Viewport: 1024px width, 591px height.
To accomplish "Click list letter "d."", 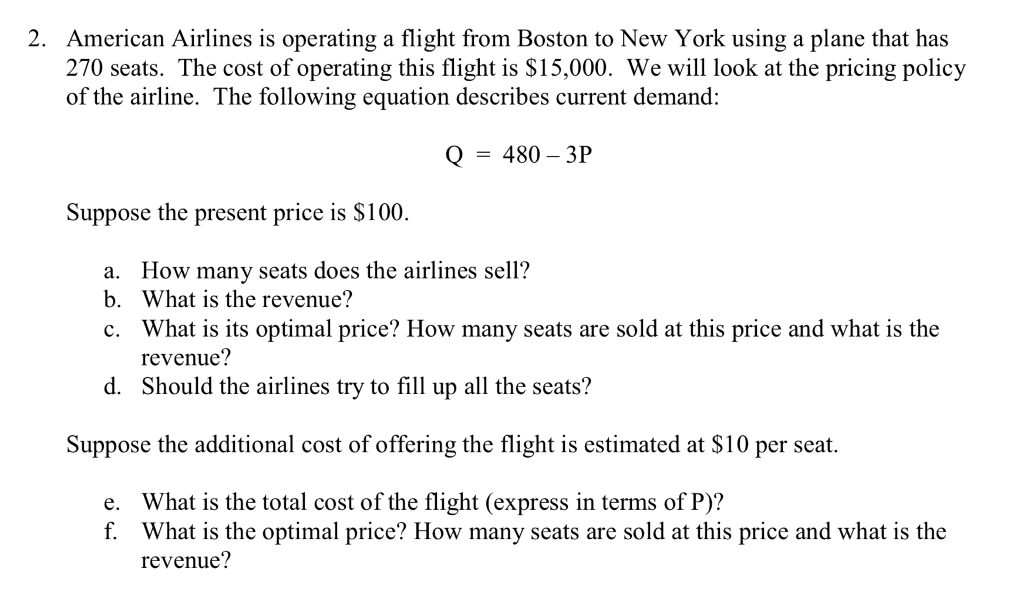I will (112, 387).
